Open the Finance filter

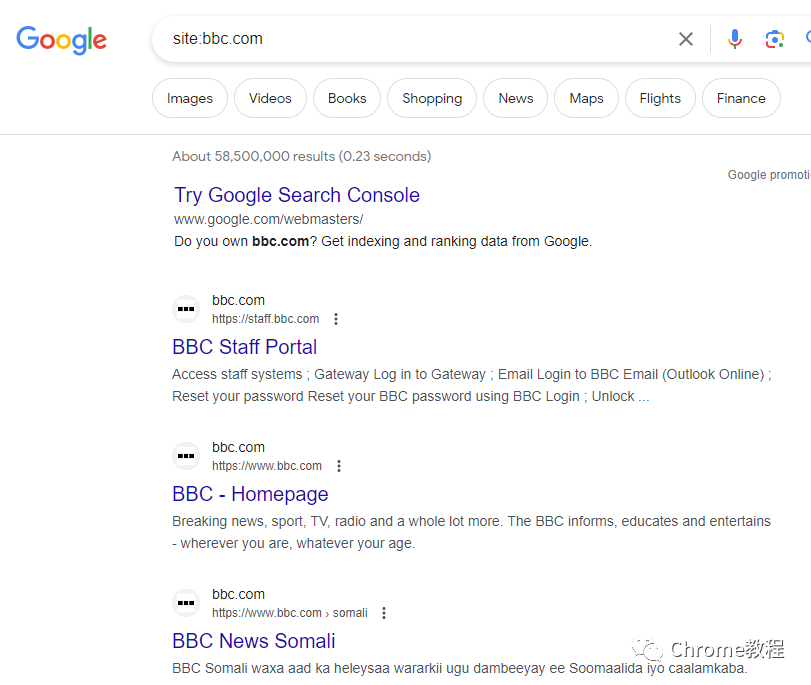point(741,98)
